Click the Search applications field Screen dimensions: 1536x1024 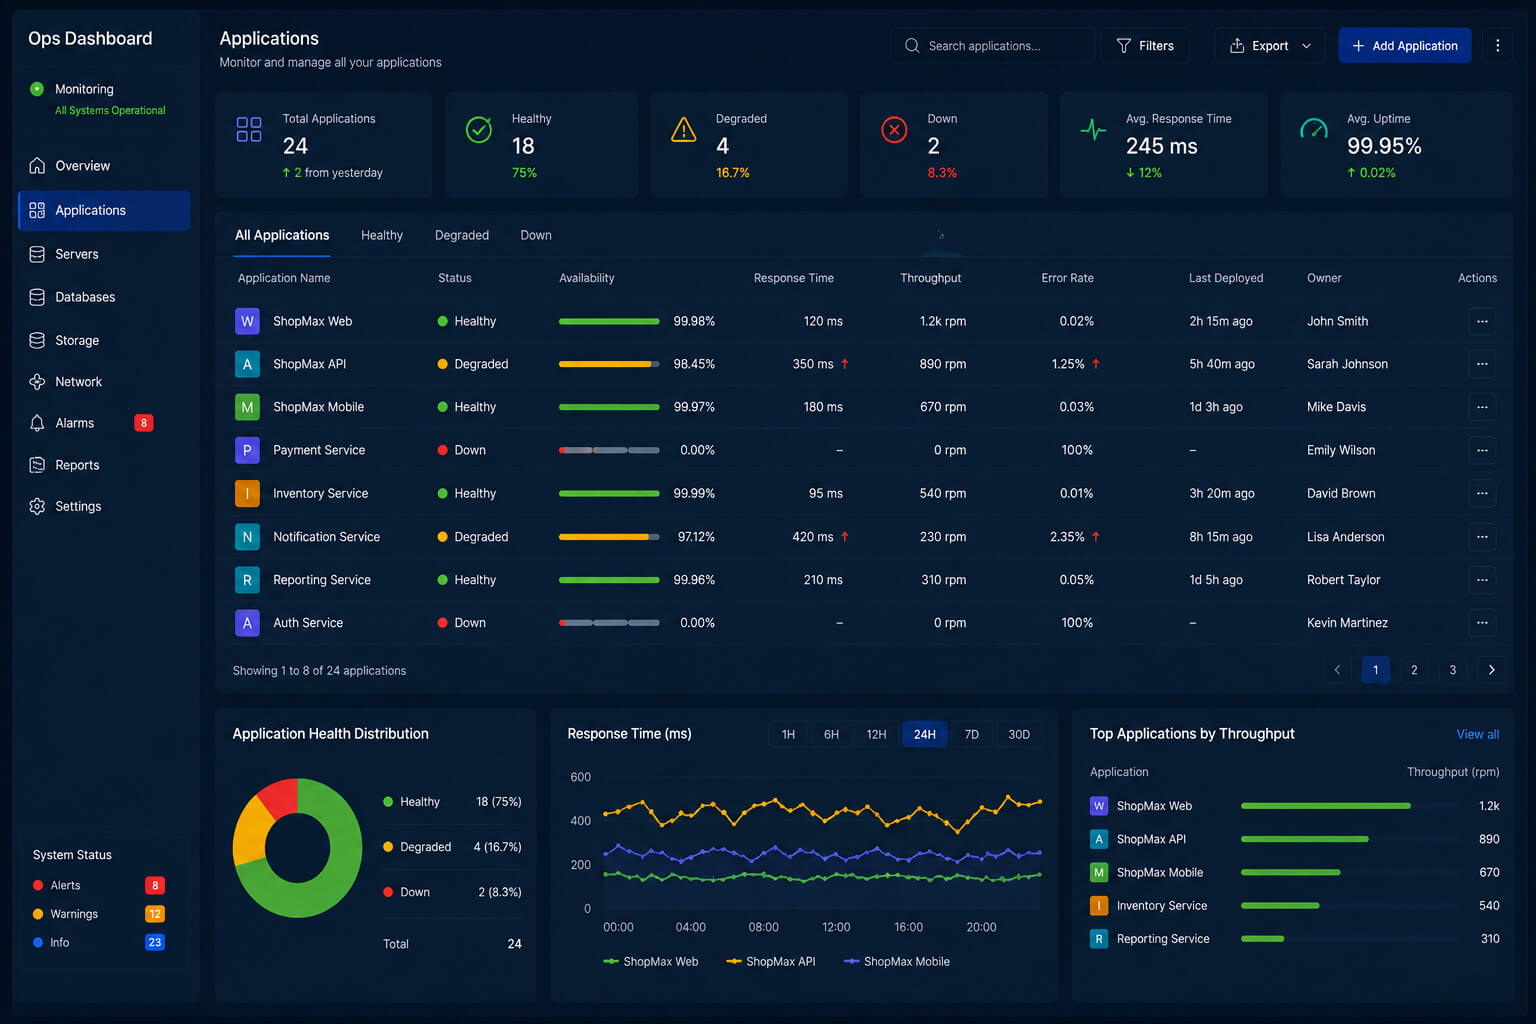tap(991, 46)
